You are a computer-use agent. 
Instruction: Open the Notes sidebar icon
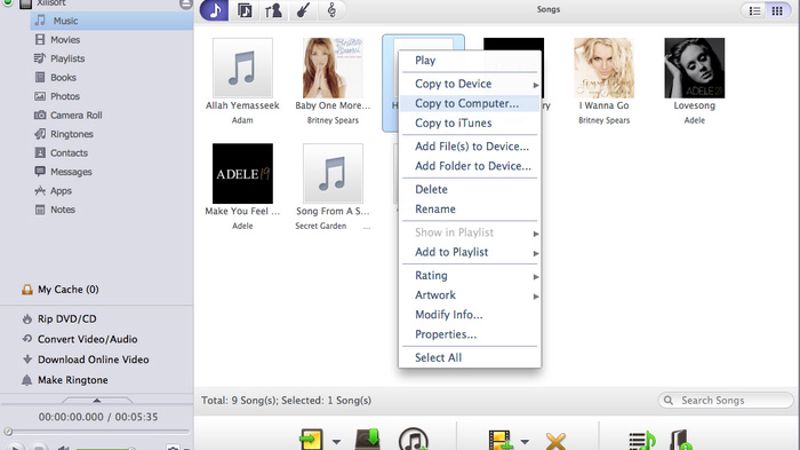pos(40,209)
